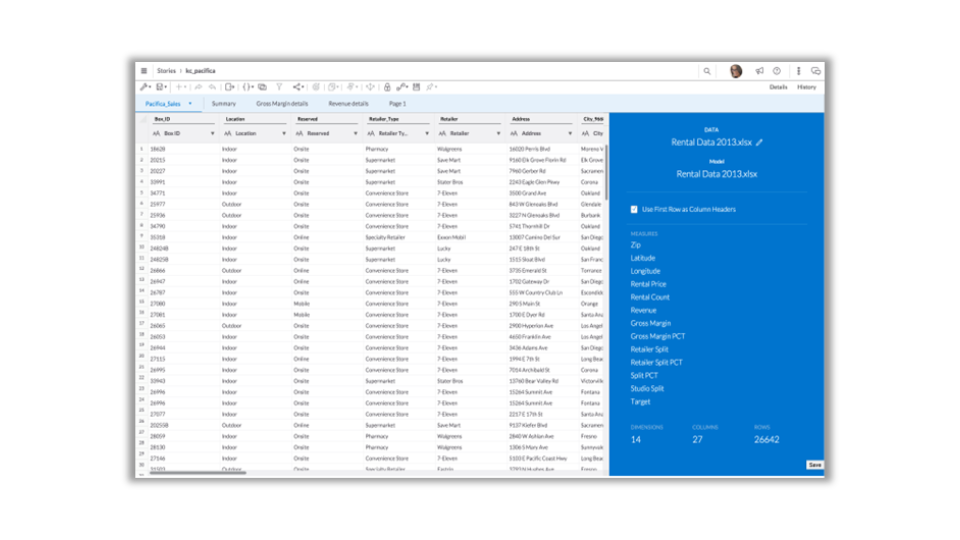The width and height of the screenshot is (960, 540).
Task: Click the padlock lock icon
Action: tap(387, 87)
